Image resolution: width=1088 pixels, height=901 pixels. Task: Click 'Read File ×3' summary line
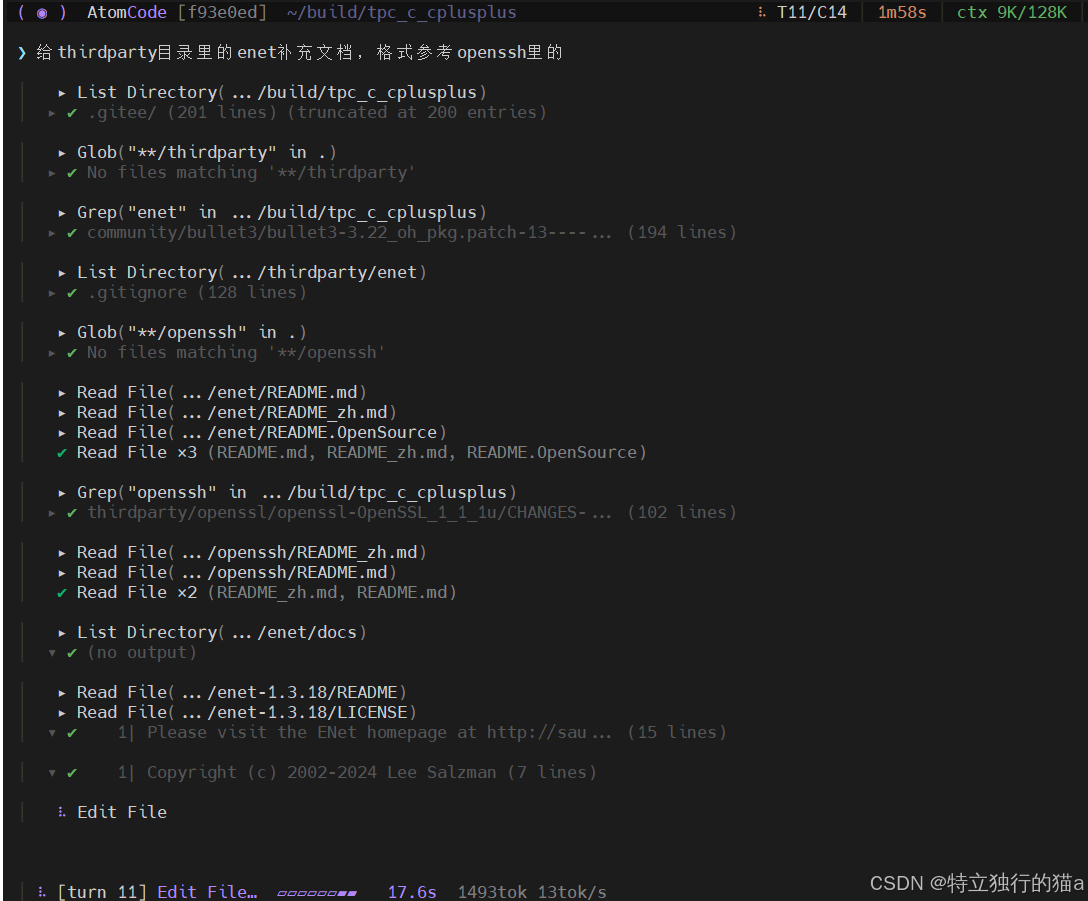tap(362, 453)
